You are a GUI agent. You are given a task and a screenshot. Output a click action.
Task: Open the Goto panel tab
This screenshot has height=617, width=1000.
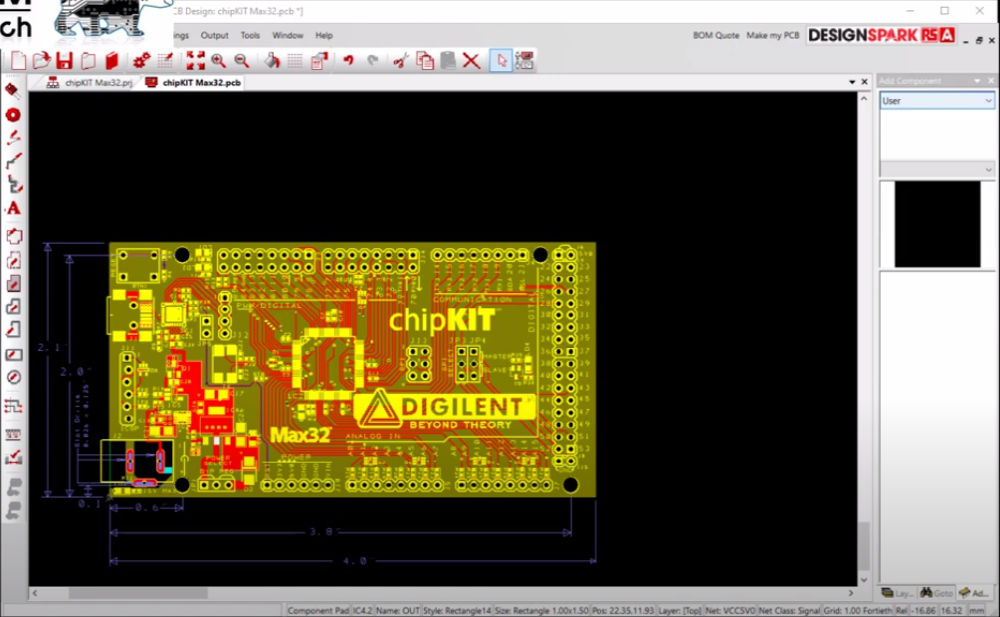tap(936, 593)
